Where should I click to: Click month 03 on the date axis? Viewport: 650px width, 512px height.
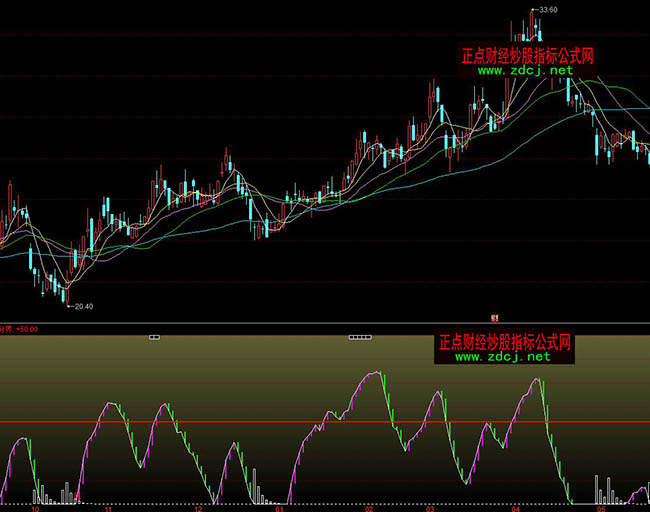[x=430, y=508]
